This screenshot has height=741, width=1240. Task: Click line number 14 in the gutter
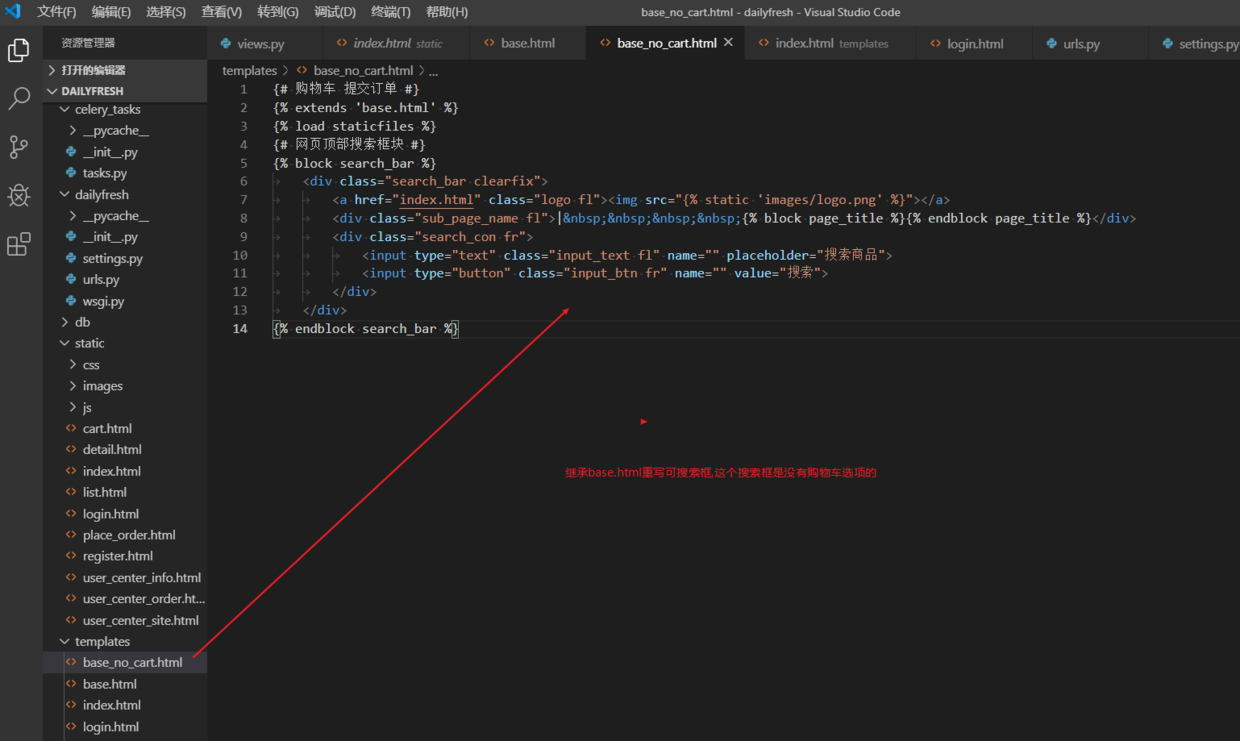tap(241, 329)
